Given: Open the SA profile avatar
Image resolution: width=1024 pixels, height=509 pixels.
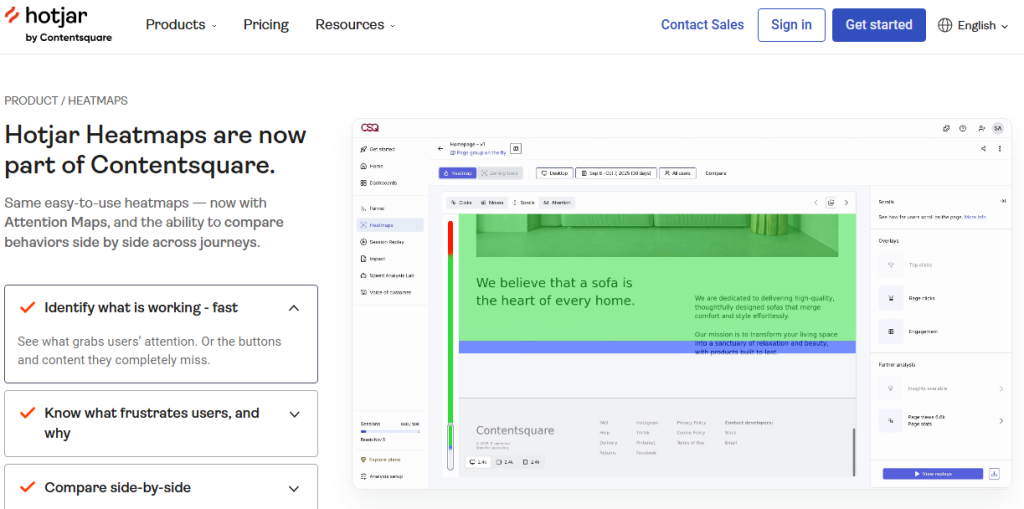Looking at the screenshot, I should tap(997, 128).
